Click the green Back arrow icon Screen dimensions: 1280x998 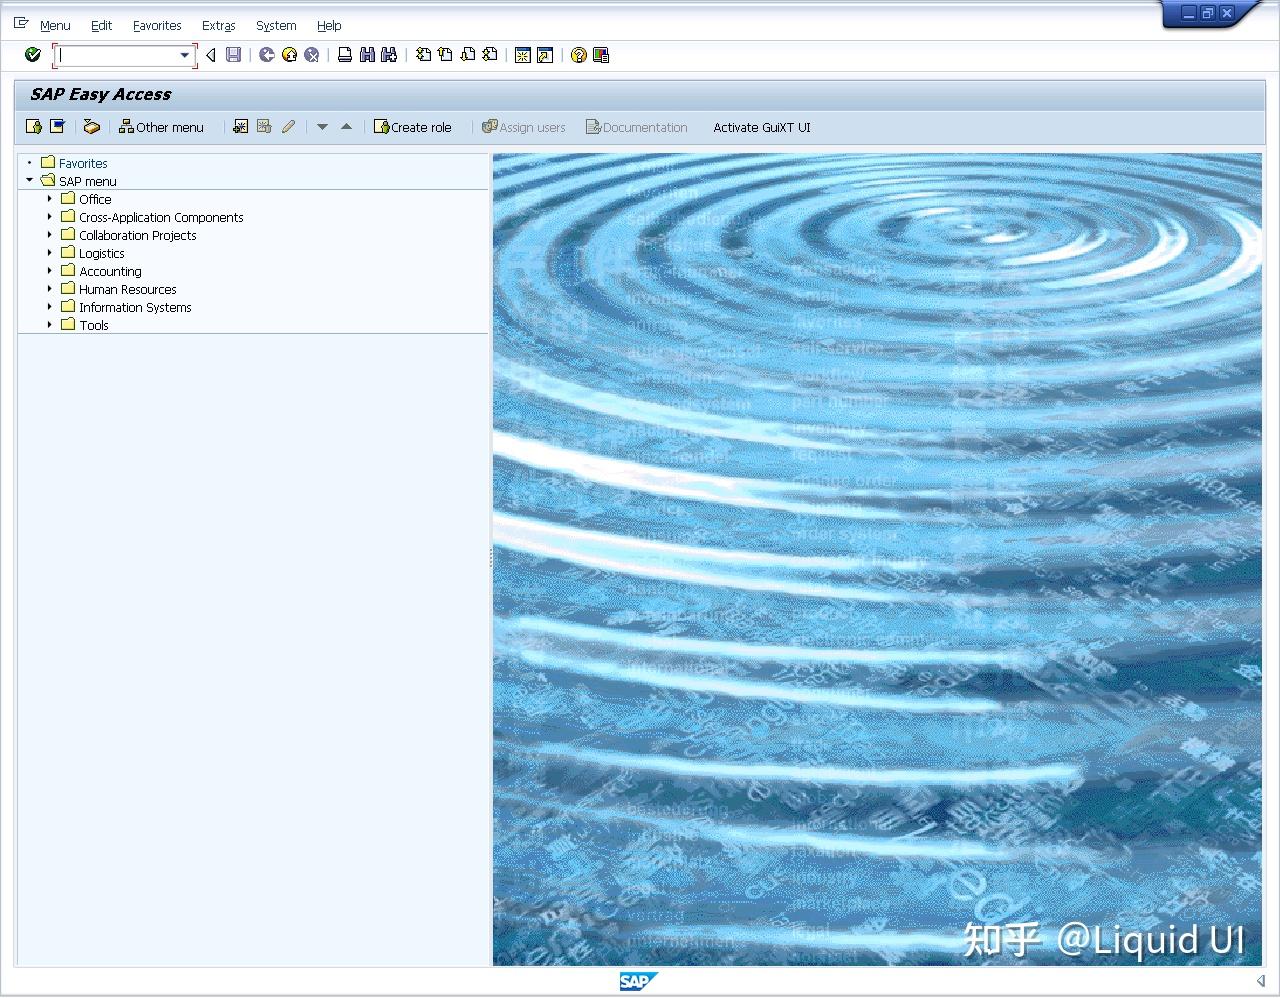266,55
